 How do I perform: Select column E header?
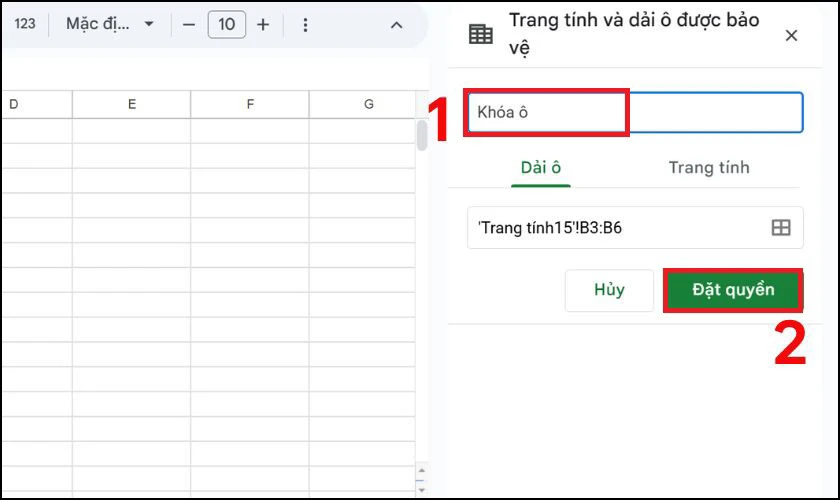(132, 105)
